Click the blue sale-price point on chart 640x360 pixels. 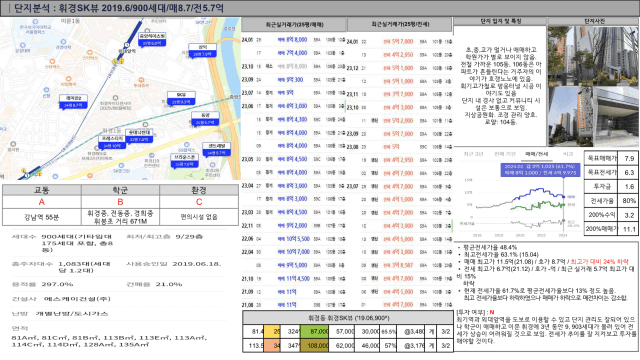click(564, 197)
